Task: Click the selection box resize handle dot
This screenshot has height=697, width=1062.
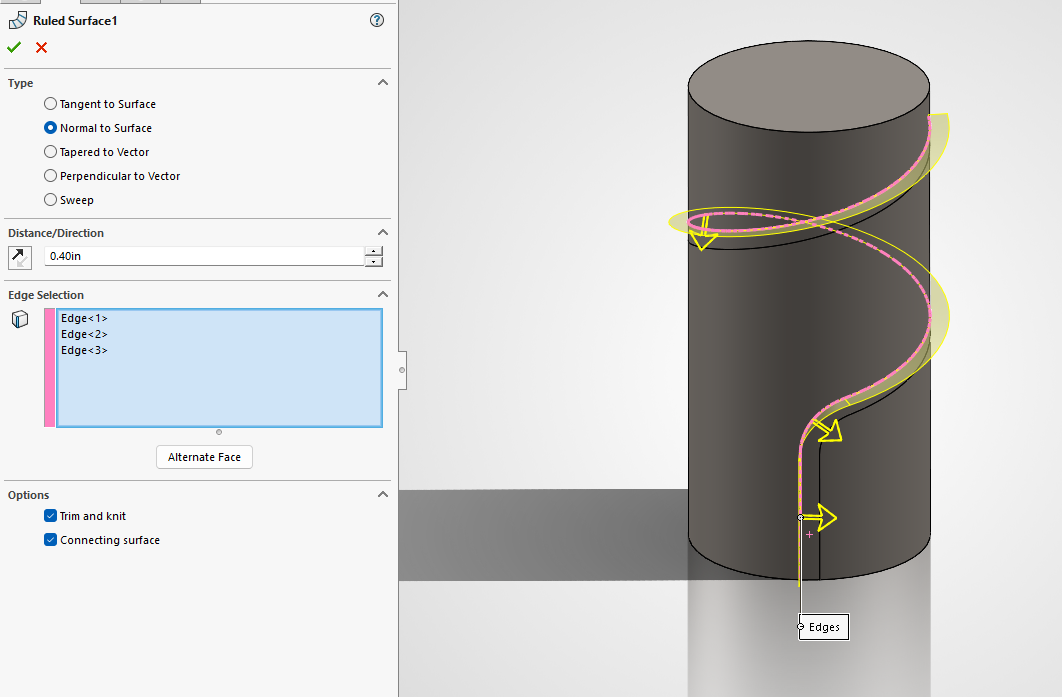Action: pyautogui.click(x=219, y=432)
